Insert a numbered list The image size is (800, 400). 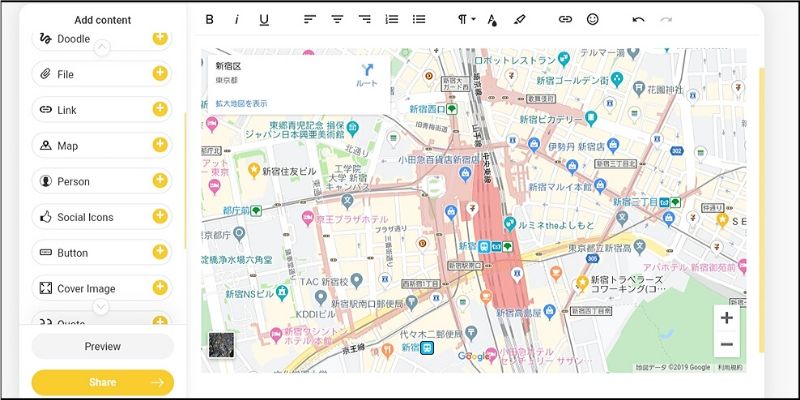click(x=391, y=19)
